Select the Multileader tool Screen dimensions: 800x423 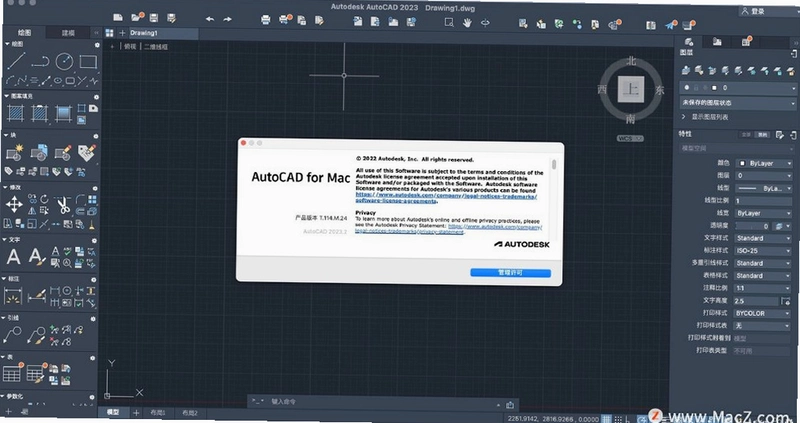pyautogui.click(x=12, y=335)
